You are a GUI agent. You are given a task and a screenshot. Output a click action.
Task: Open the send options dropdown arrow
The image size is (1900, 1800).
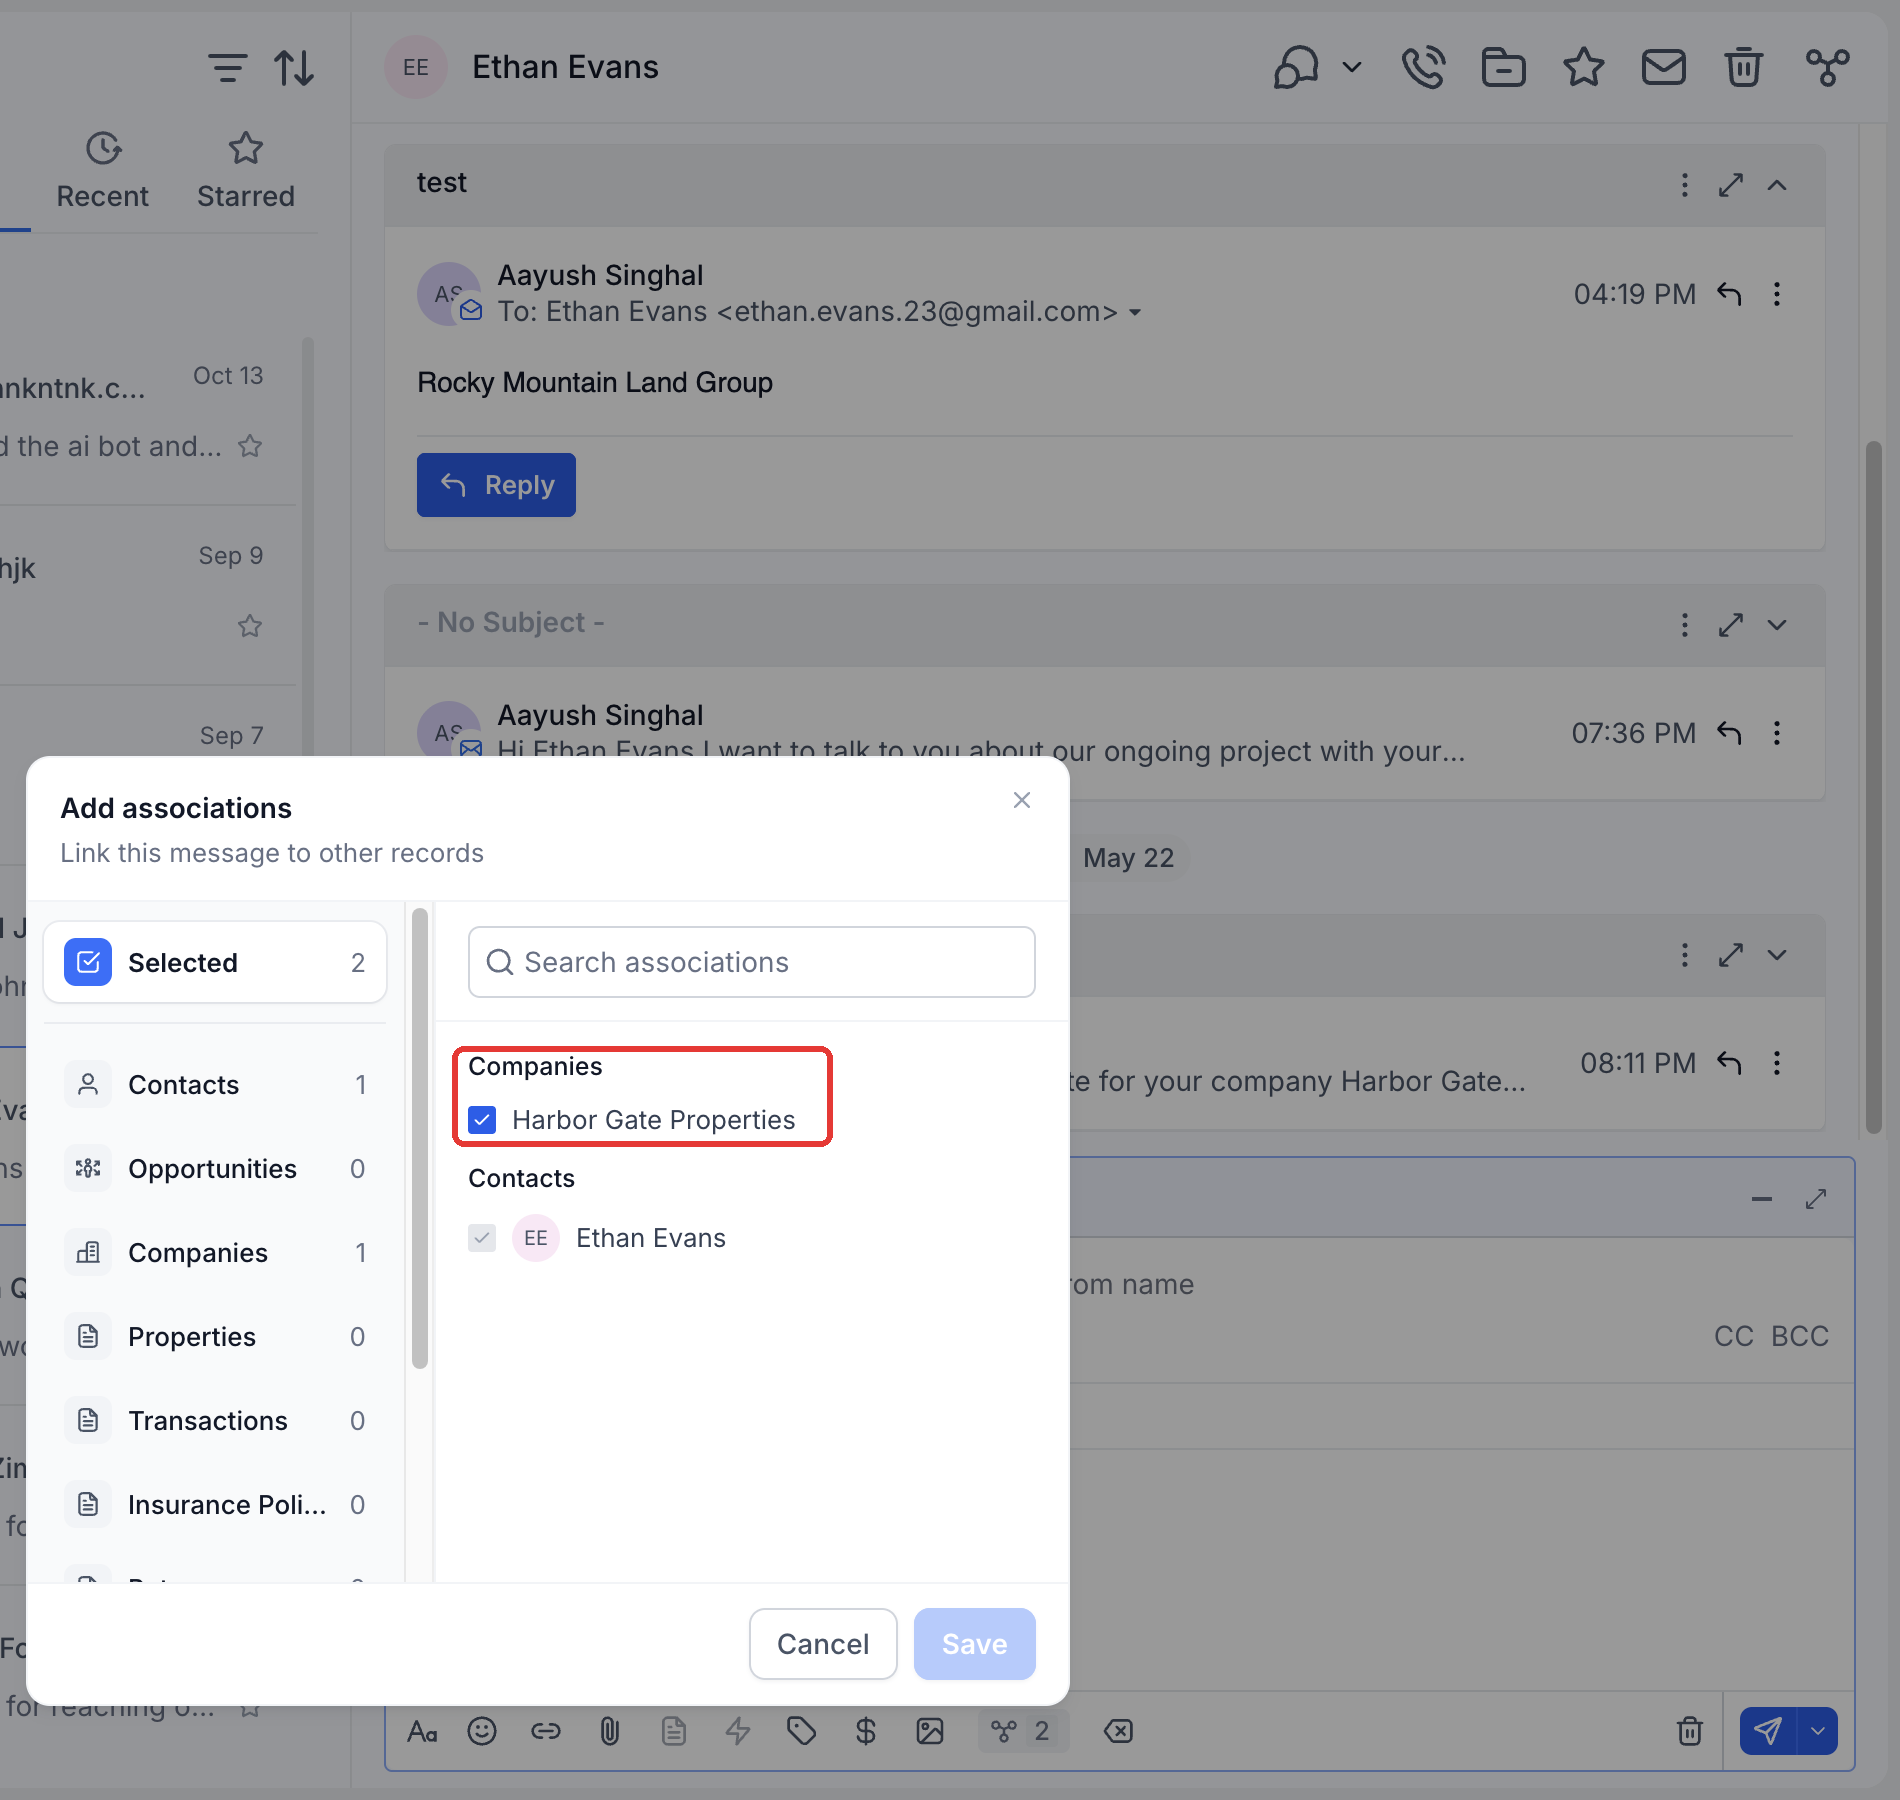click(1818, 1731)
